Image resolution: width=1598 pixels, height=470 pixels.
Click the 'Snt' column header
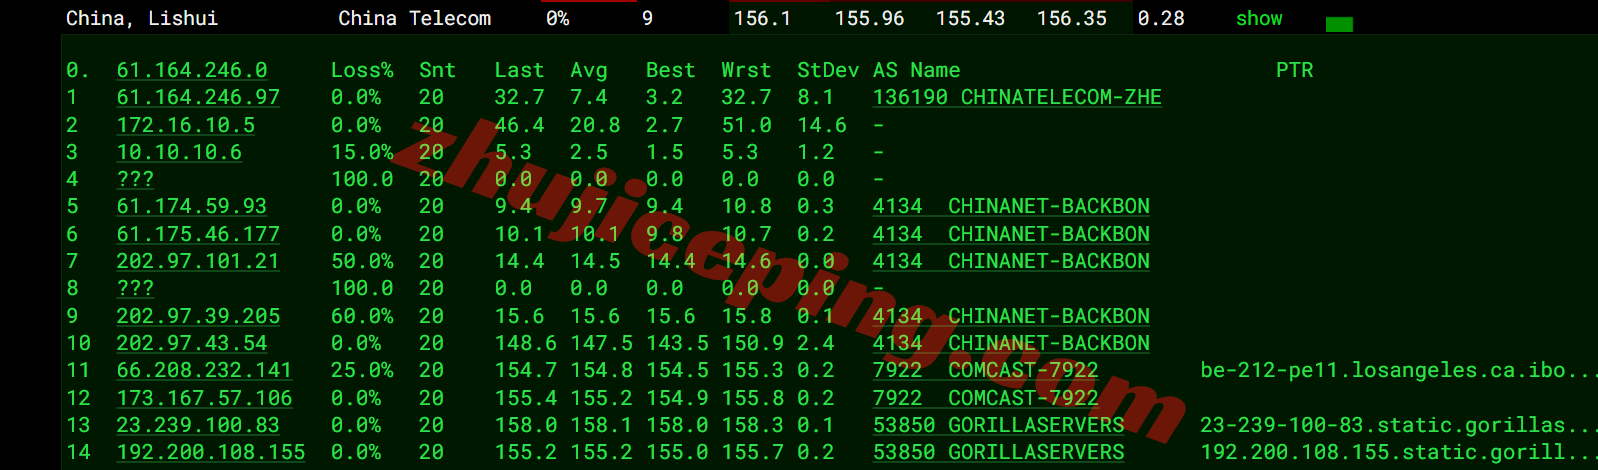click(438, 70)
